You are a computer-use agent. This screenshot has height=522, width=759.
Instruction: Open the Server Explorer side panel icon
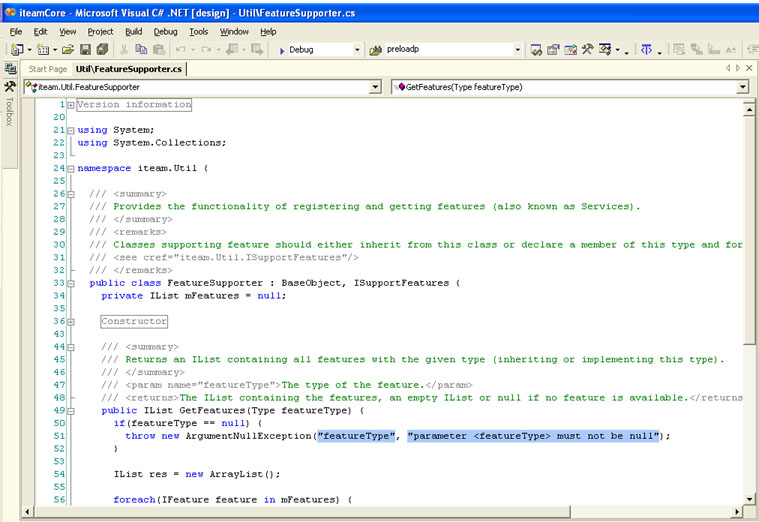(10, 69)
